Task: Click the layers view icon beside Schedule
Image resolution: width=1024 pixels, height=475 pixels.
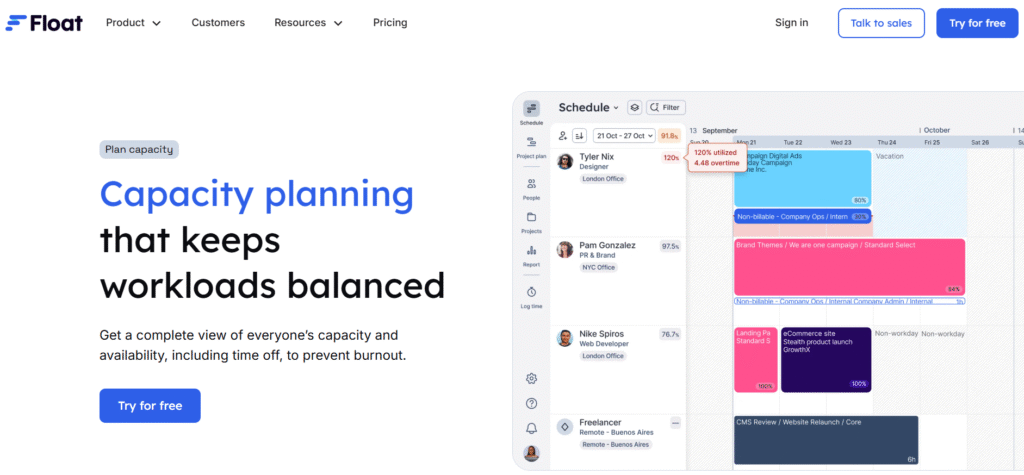Action: pos(634,107)
